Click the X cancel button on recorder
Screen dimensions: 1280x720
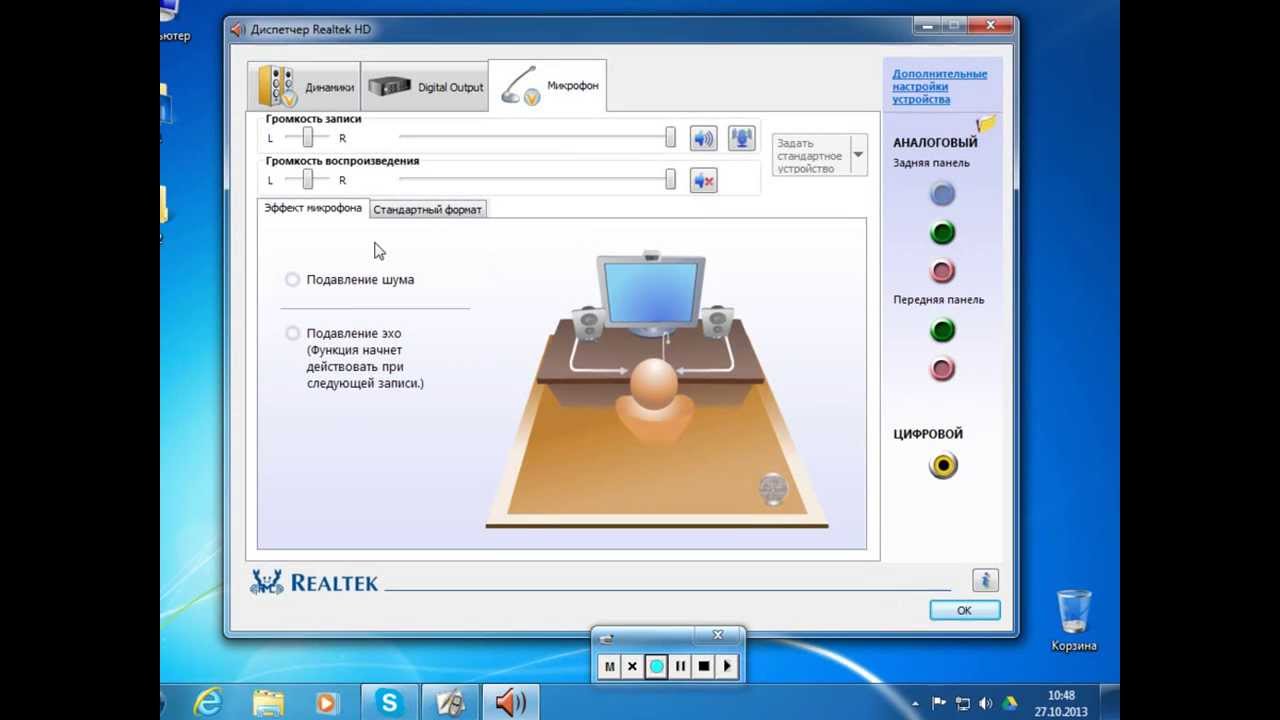[632, 666]
